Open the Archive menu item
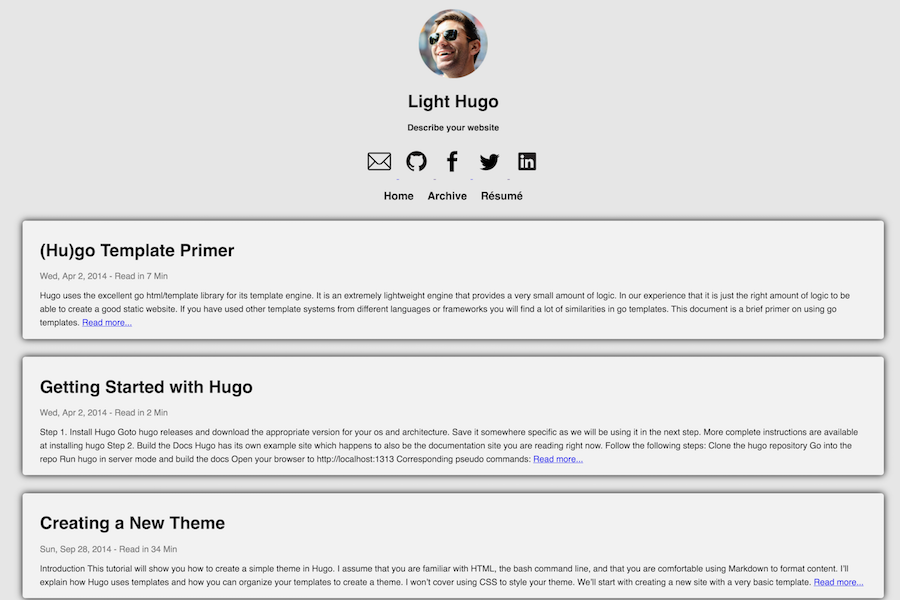 (447, 196)
